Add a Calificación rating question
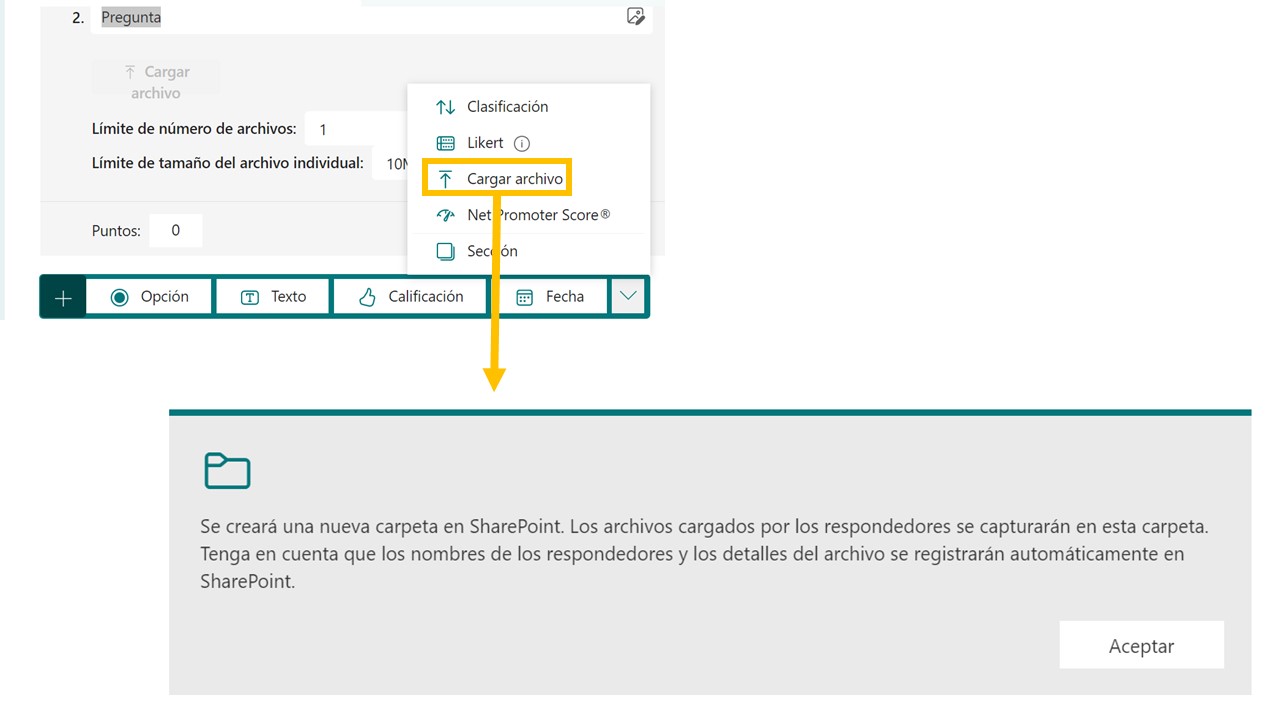 410,297
